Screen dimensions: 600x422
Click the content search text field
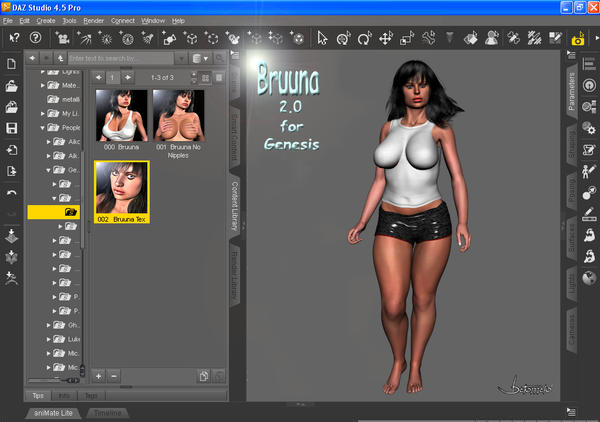(121, 58)
